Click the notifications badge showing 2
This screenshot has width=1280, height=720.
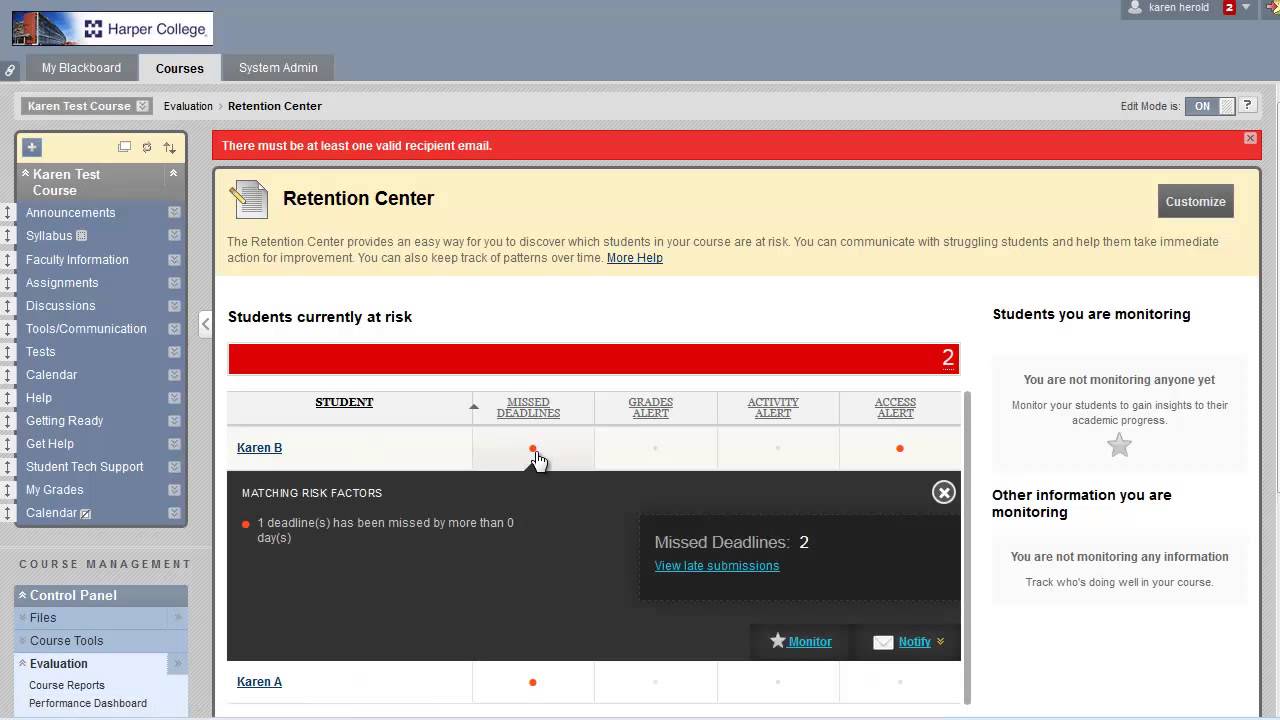[x=1229, y=8]
